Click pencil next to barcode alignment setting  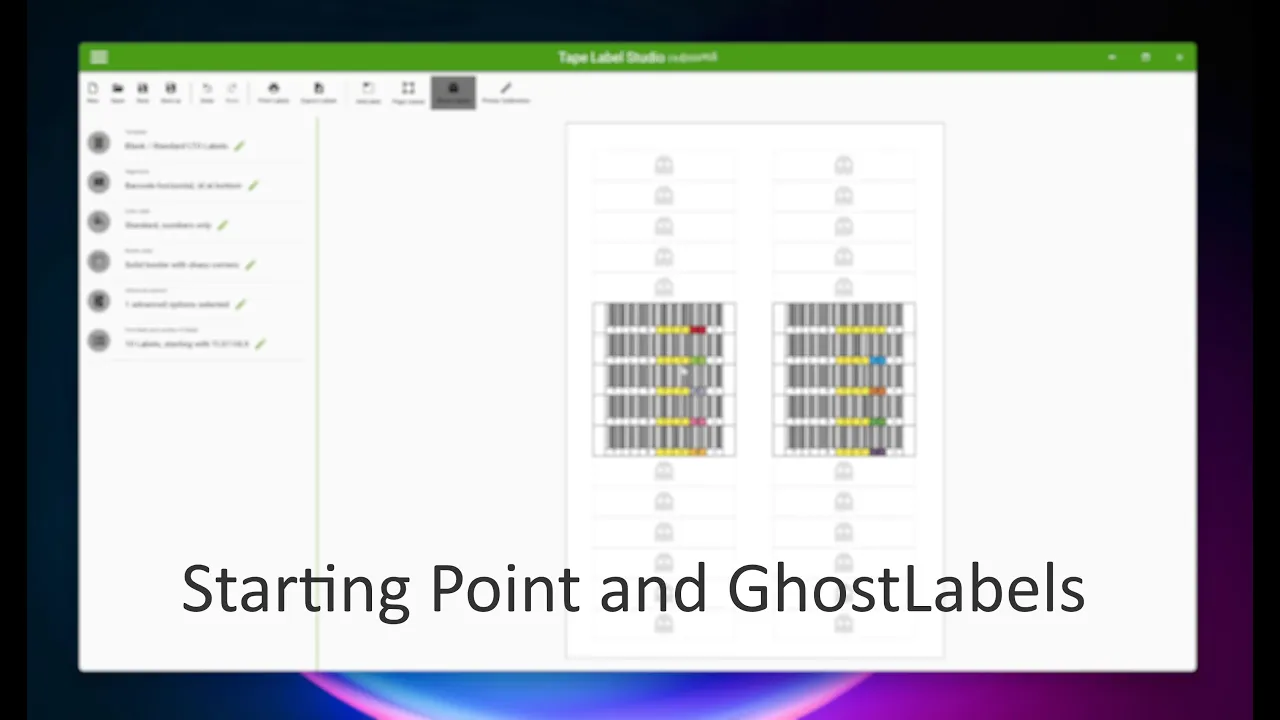tap(254, 185)
